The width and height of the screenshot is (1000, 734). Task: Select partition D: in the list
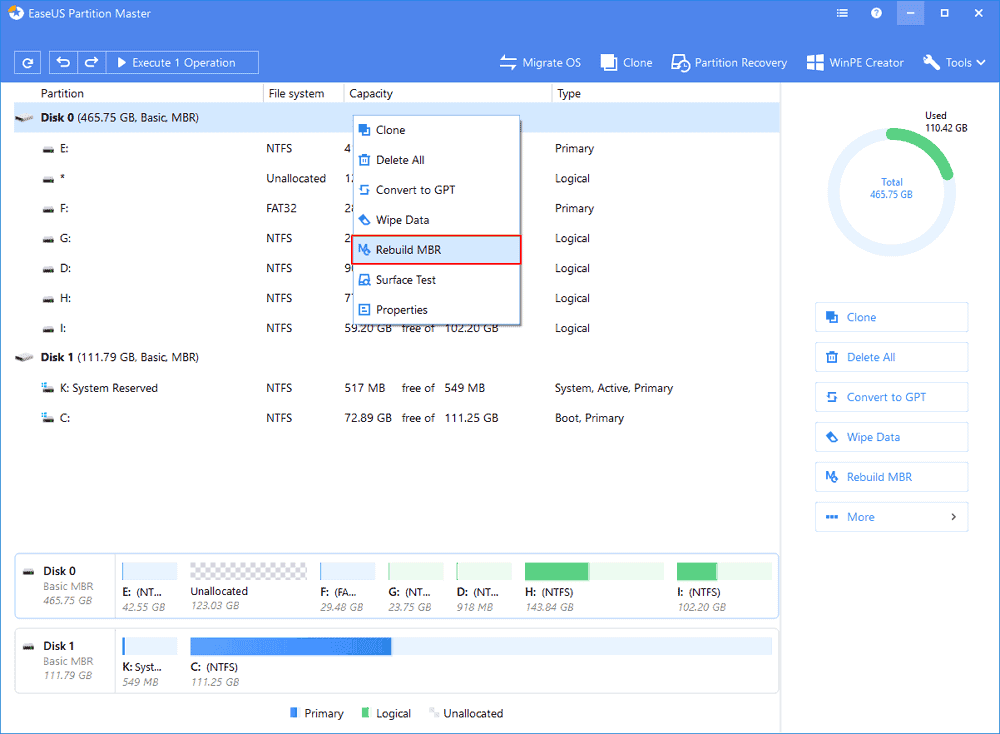396,268
